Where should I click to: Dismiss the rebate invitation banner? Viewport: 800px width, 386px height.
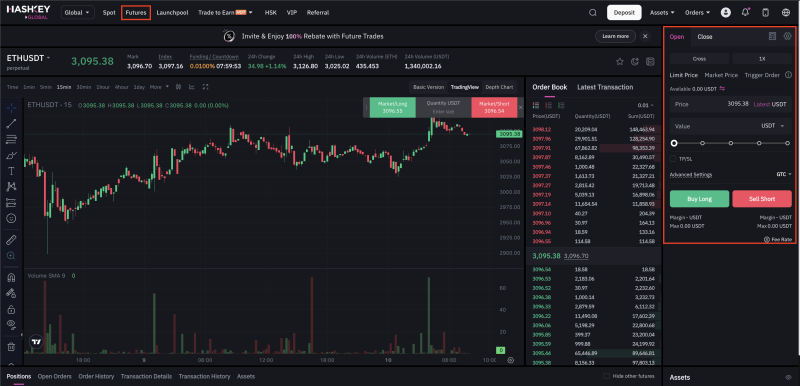(x=645, y=36)
